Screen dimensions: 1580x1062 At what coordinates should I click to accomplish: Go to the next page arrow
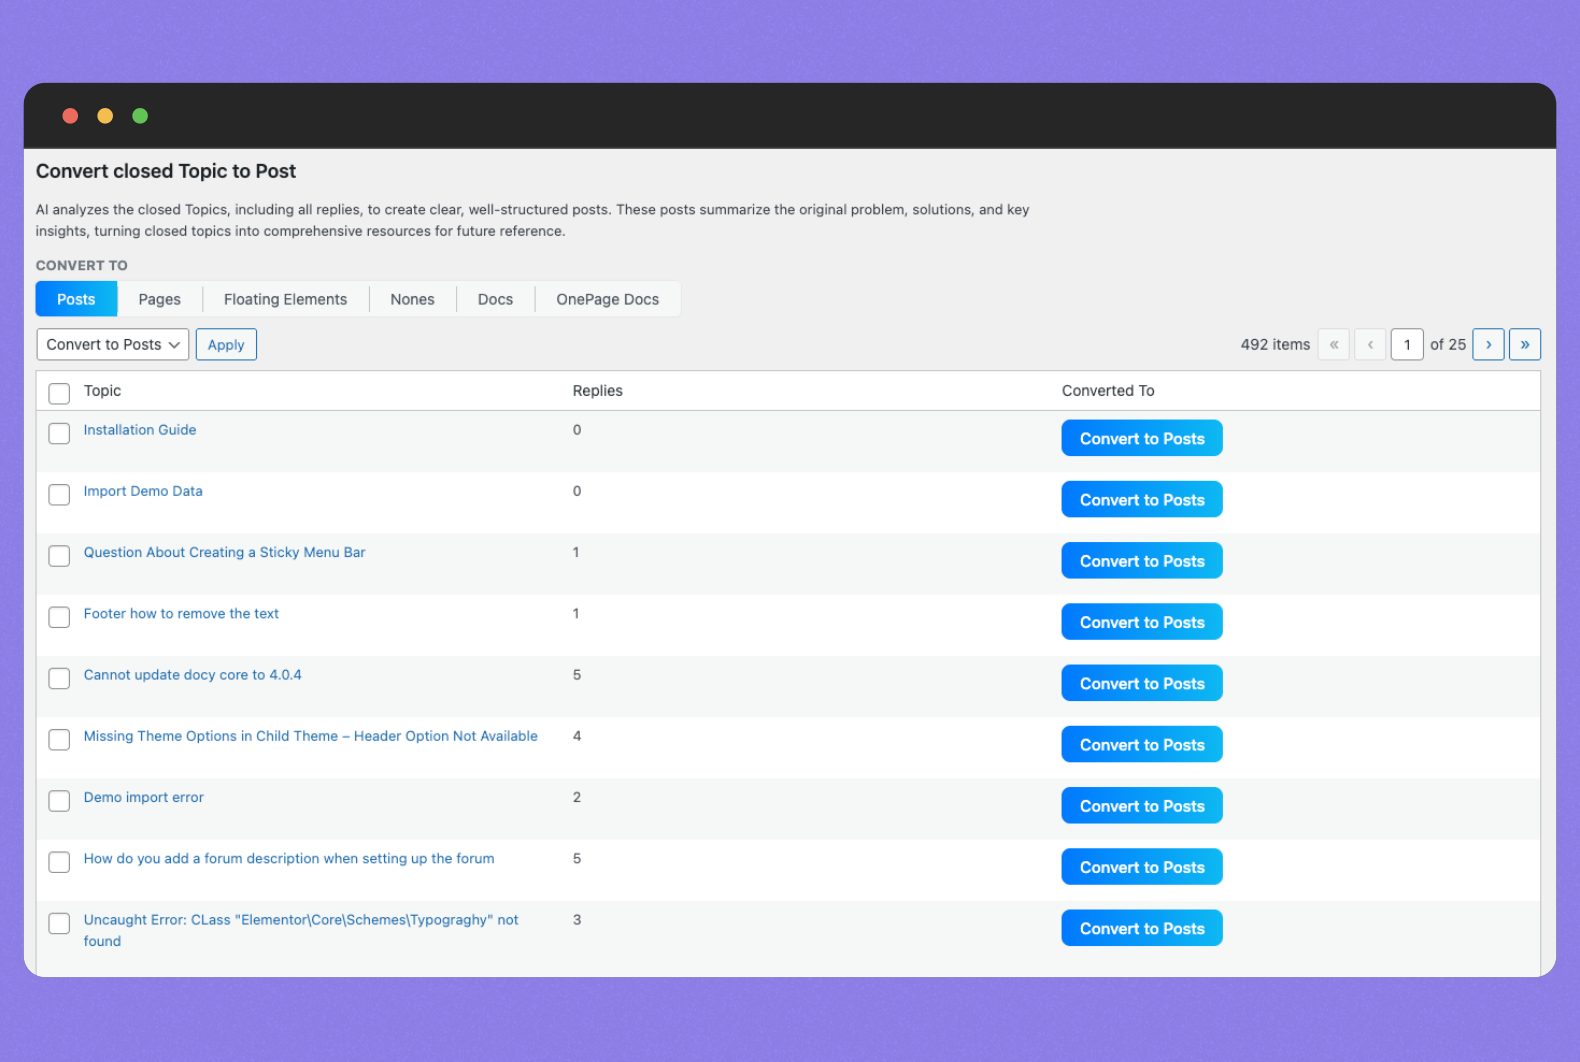[x=1488, y=344]
